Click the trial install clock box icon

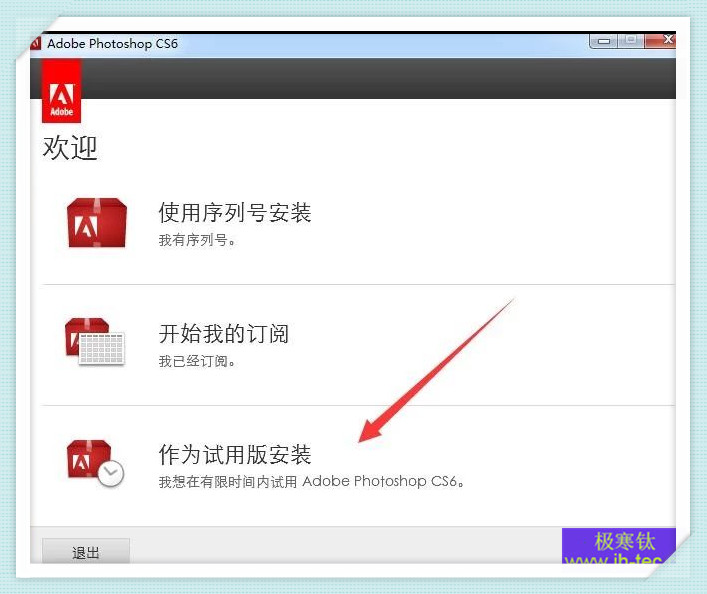[95, 463]
